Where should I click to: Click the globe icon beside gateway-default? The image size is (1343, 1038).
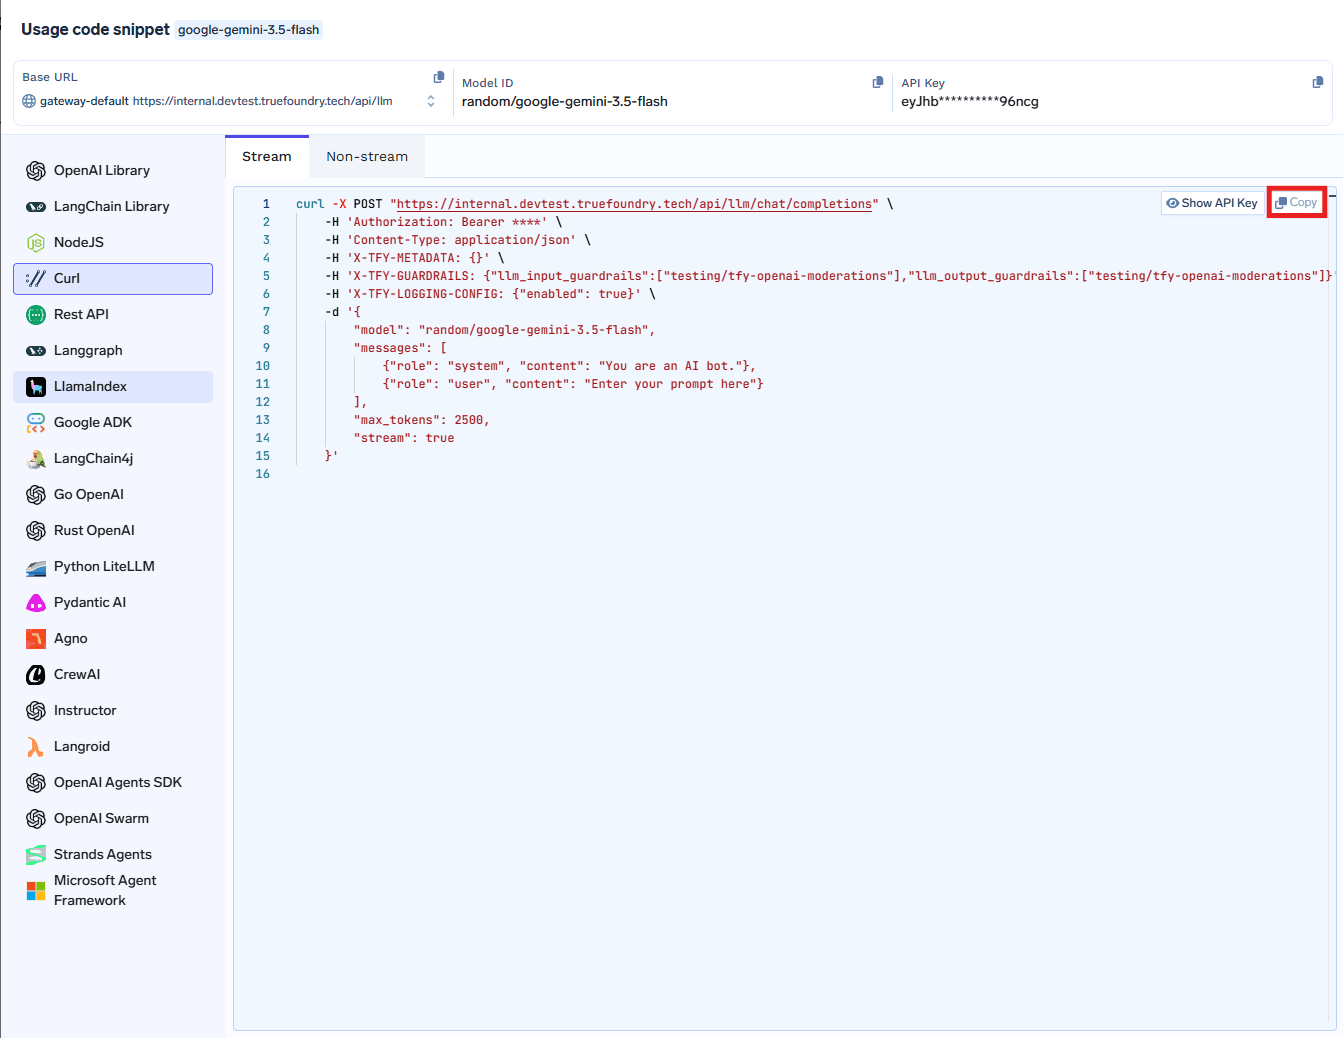click(x=29, y=101)
